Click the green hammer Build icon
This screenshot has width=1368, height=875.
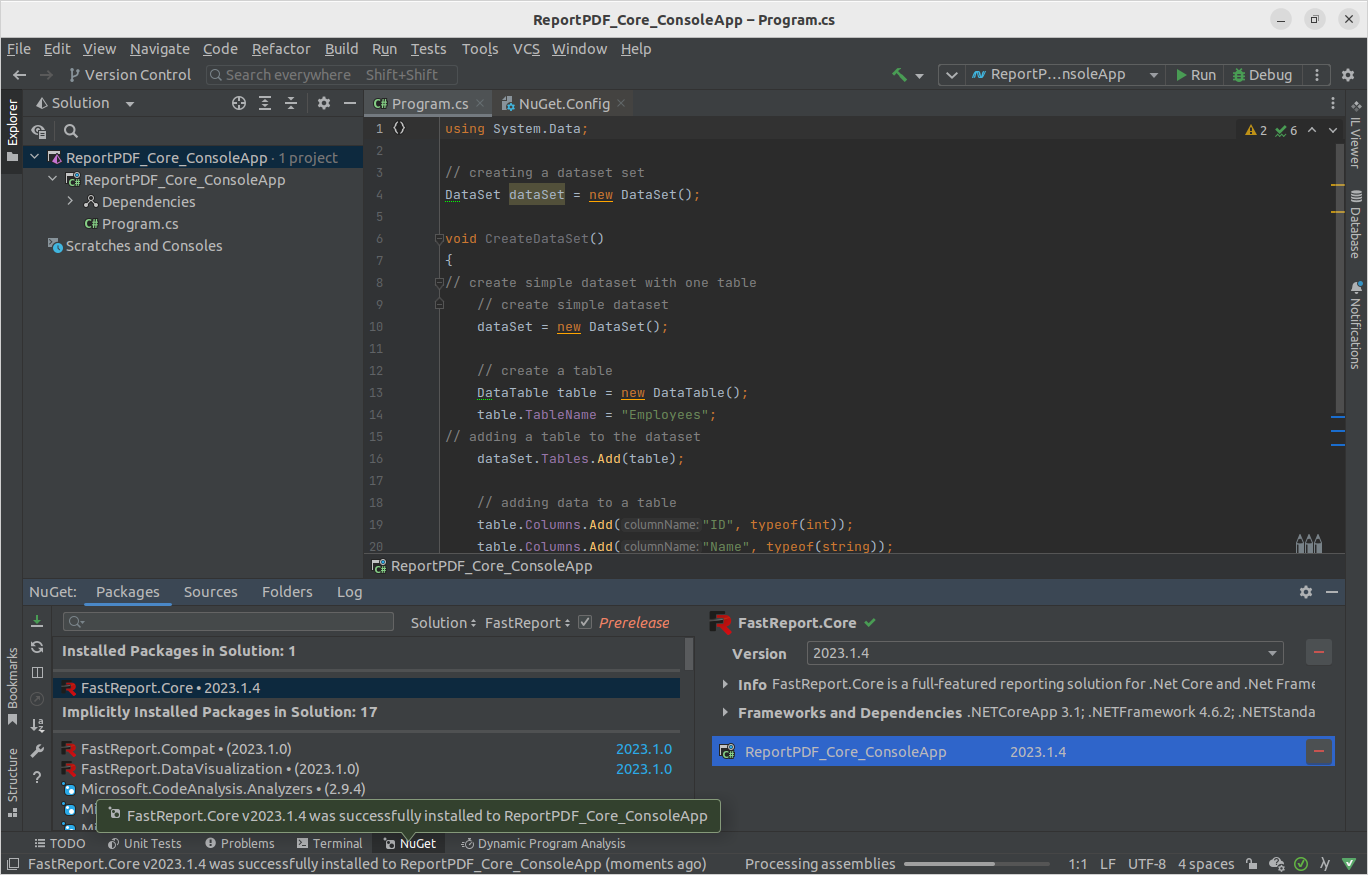tap(900, 75)
